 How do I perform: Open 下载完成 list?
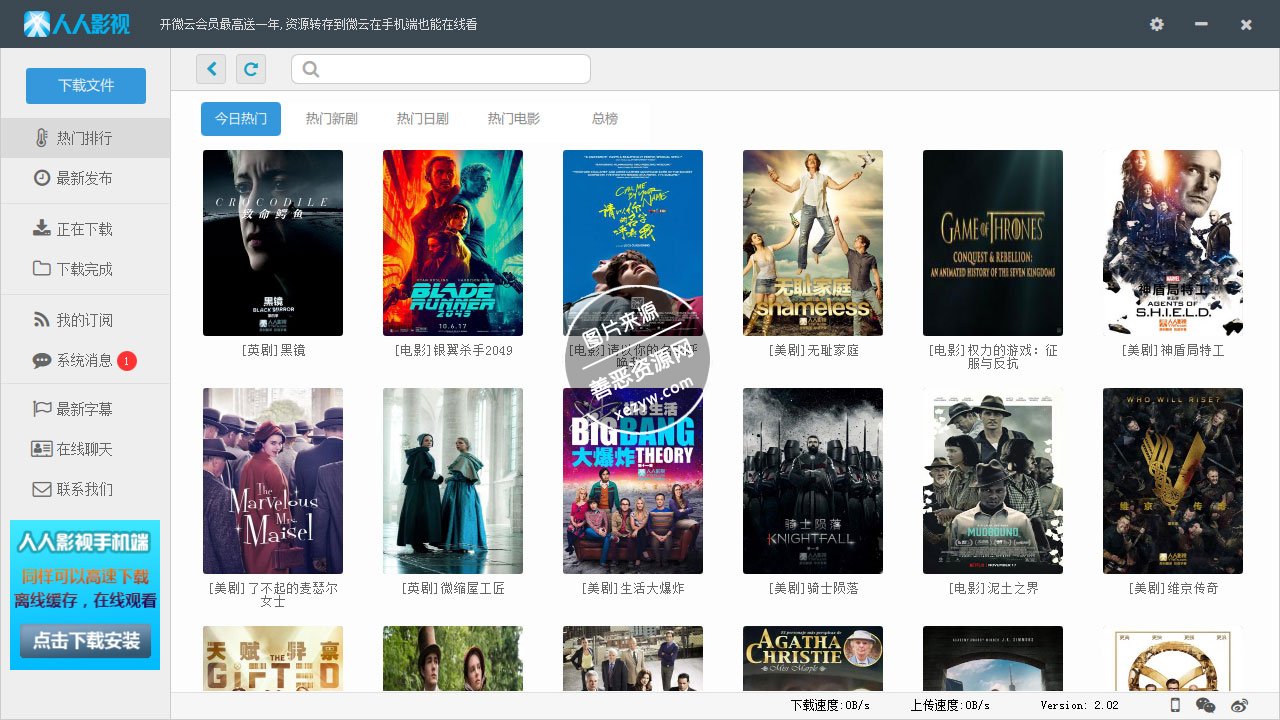click(x=85, y=269)
